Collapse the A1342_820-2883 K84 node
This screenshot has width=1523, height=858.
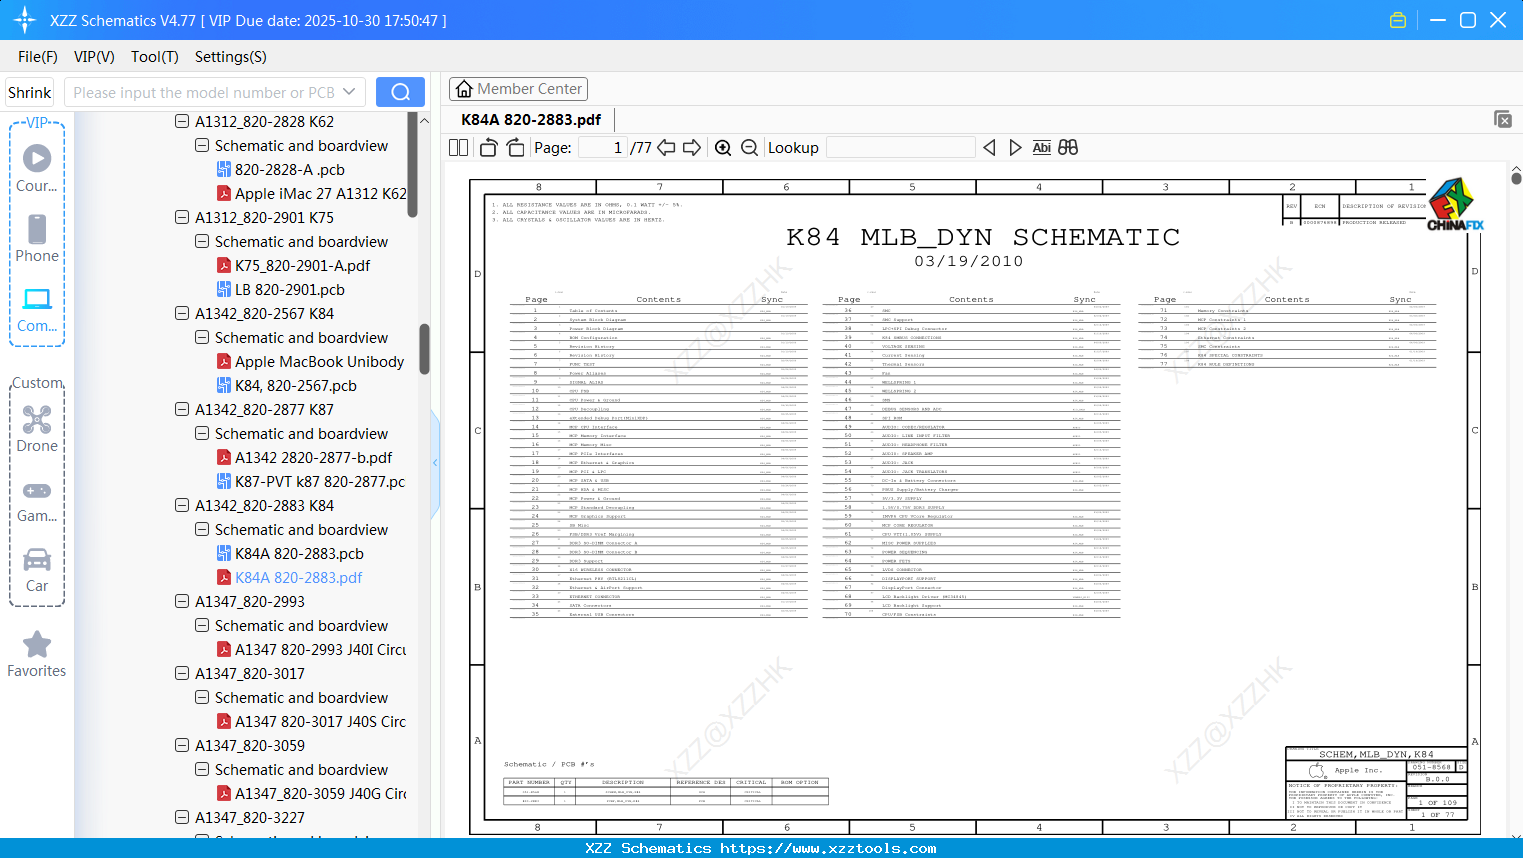[182, 505]
